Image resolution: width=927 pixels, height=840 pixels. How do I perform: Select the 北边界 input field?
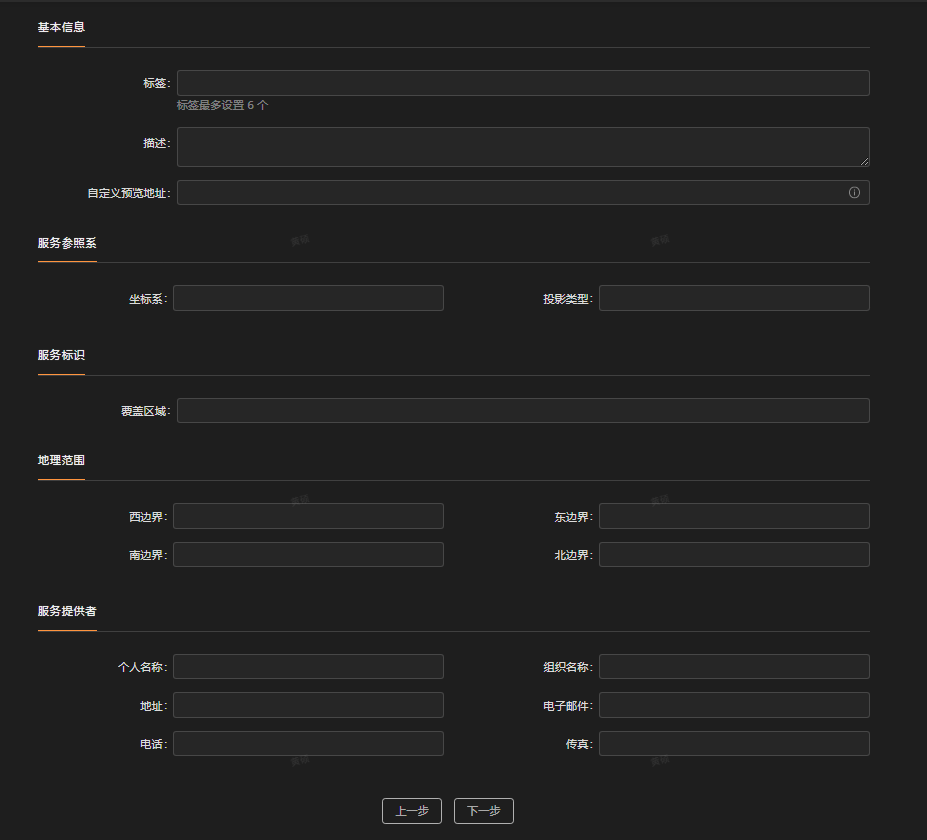734,554
